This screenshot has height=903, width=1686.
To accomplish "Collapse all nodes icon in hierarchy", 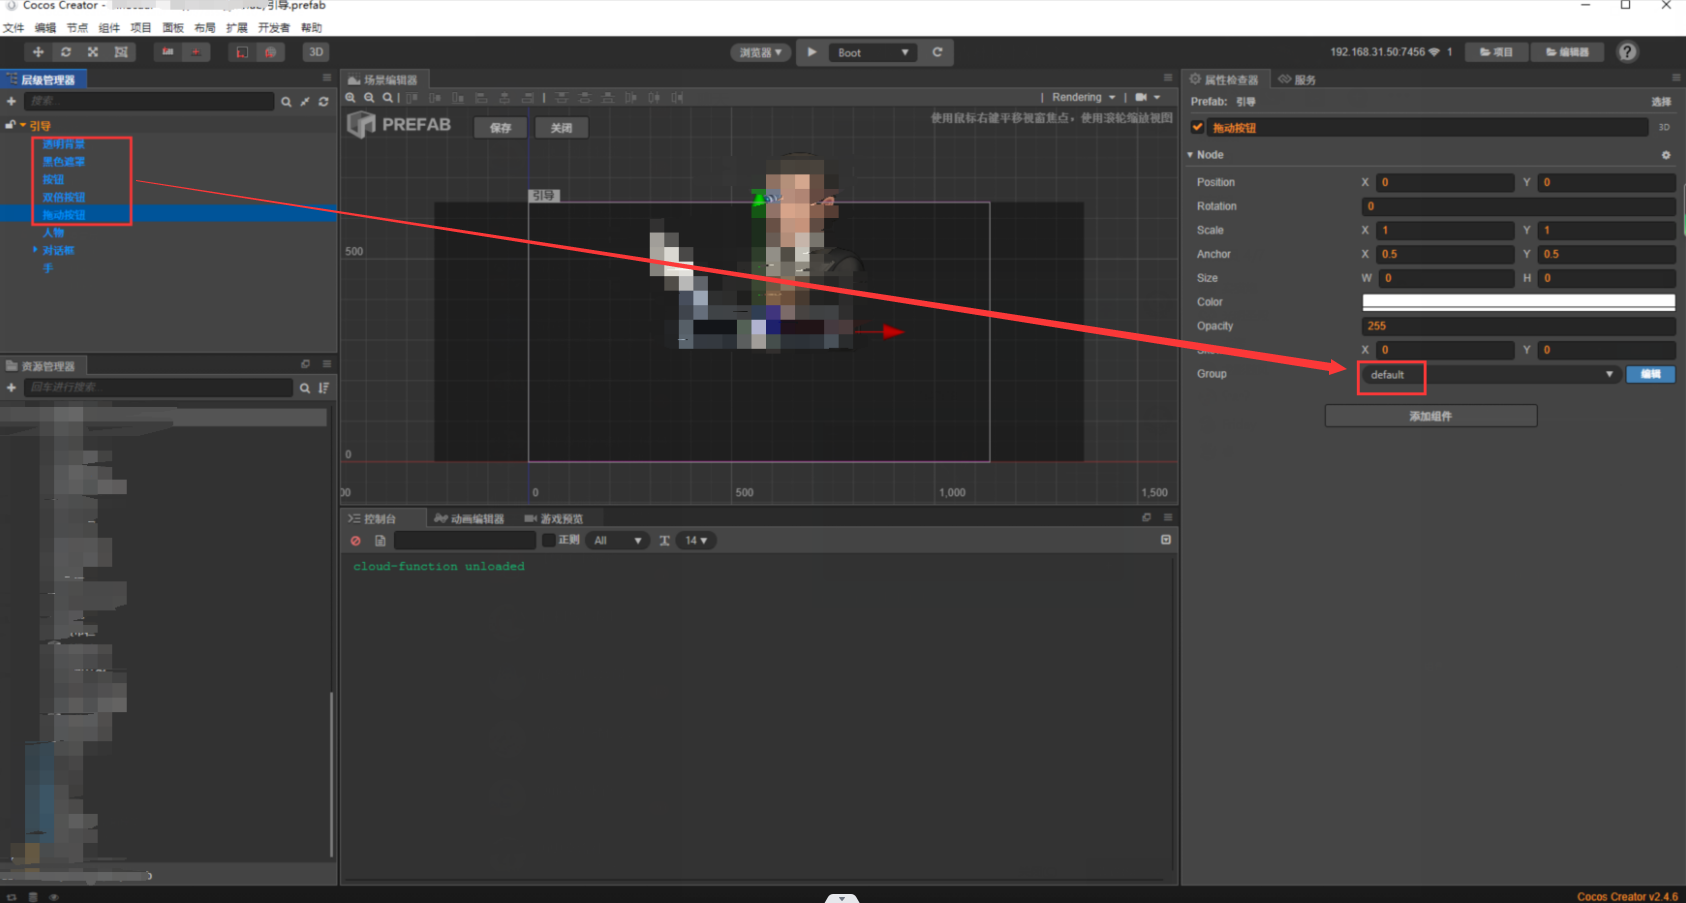I will tap(305, 102).
